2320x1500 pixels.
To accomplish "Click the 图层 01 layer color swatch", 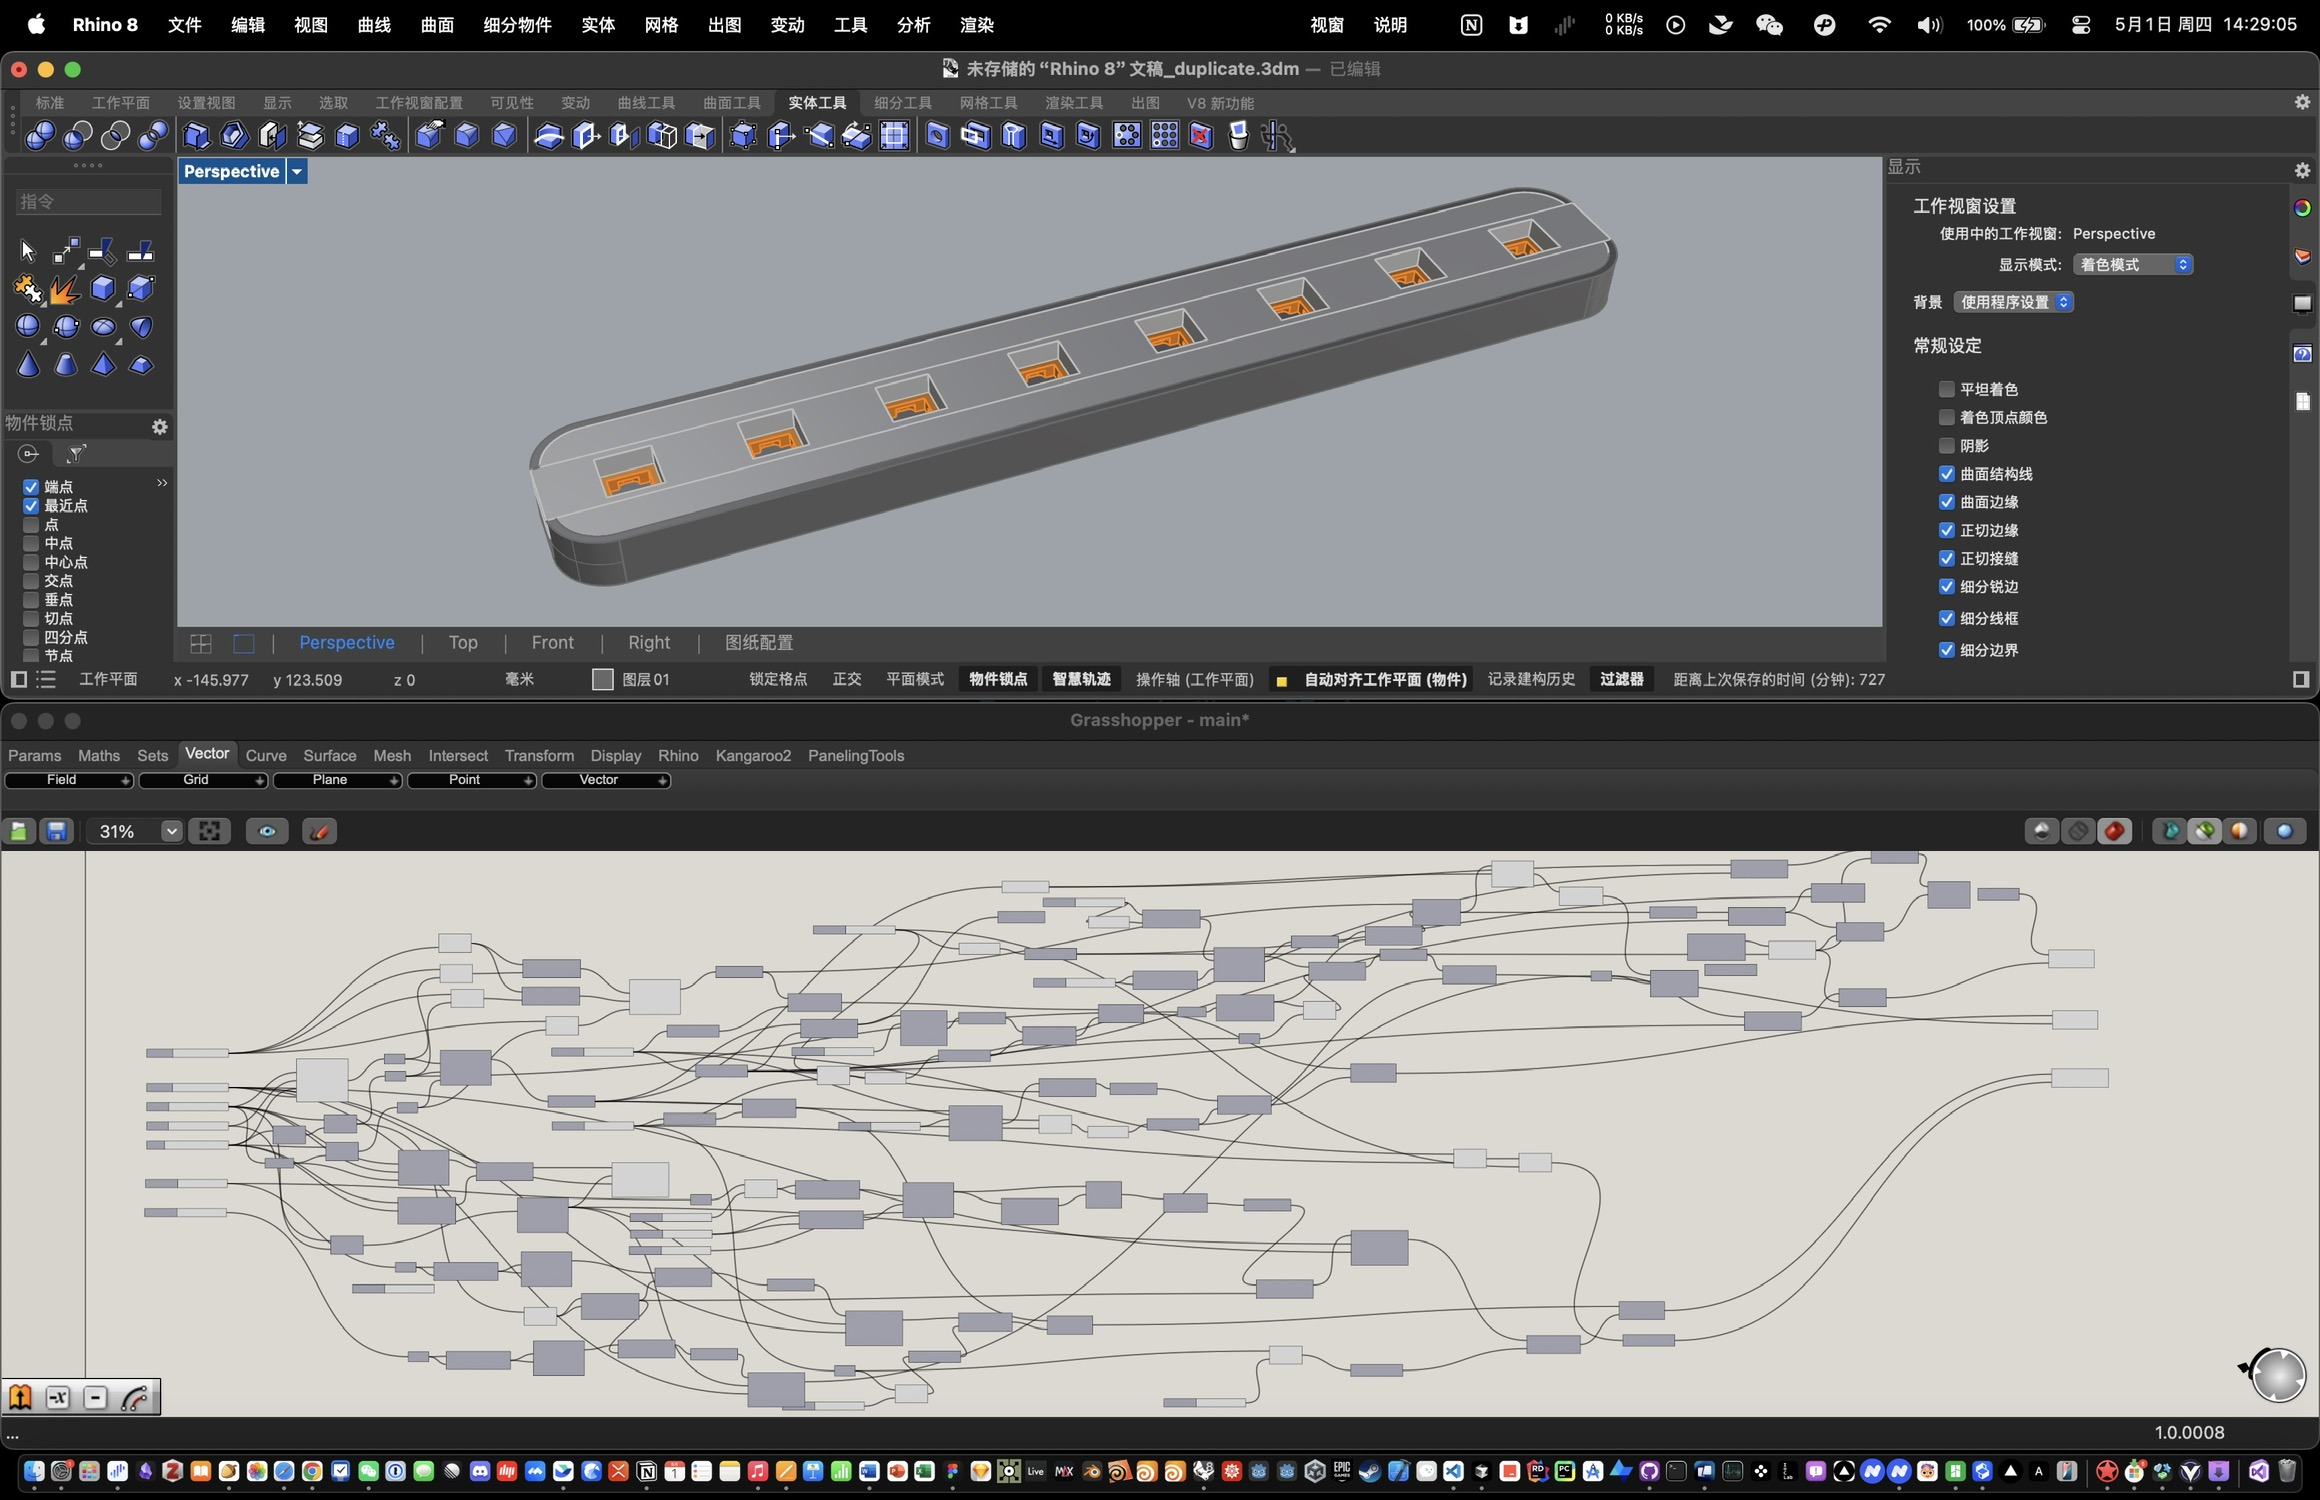I will pos(602,679).
